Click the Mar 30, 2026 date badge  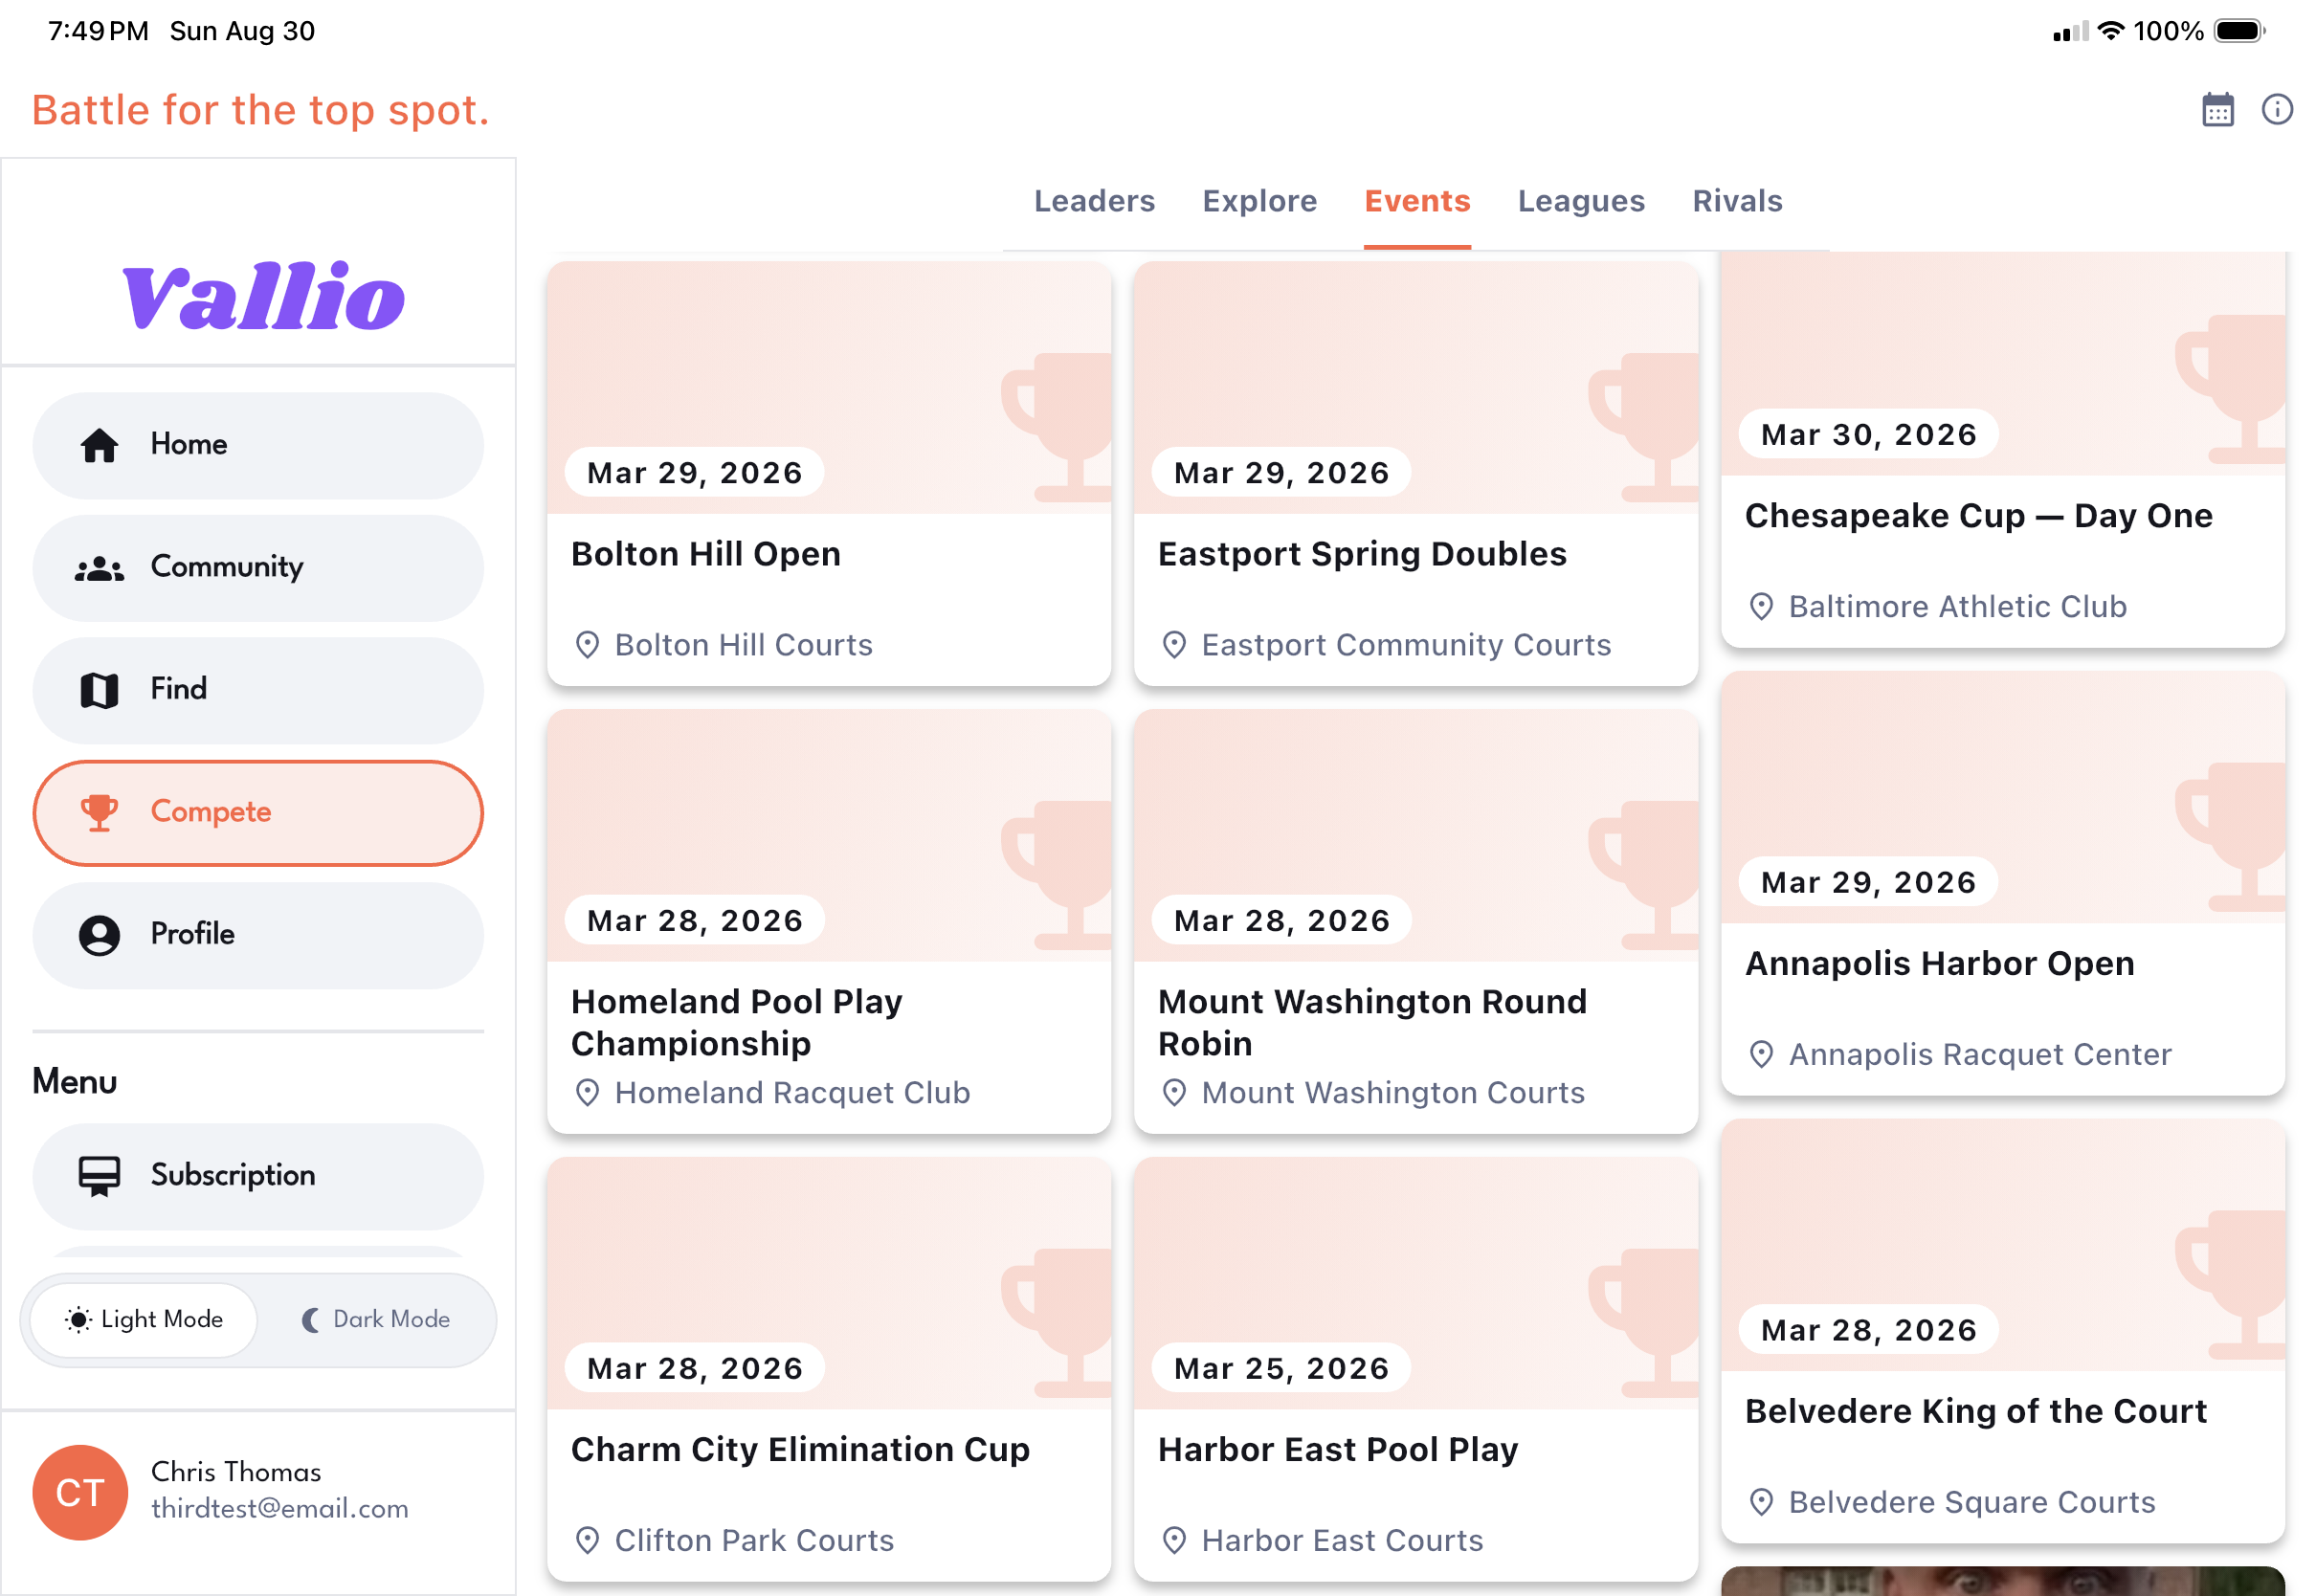1868,434
